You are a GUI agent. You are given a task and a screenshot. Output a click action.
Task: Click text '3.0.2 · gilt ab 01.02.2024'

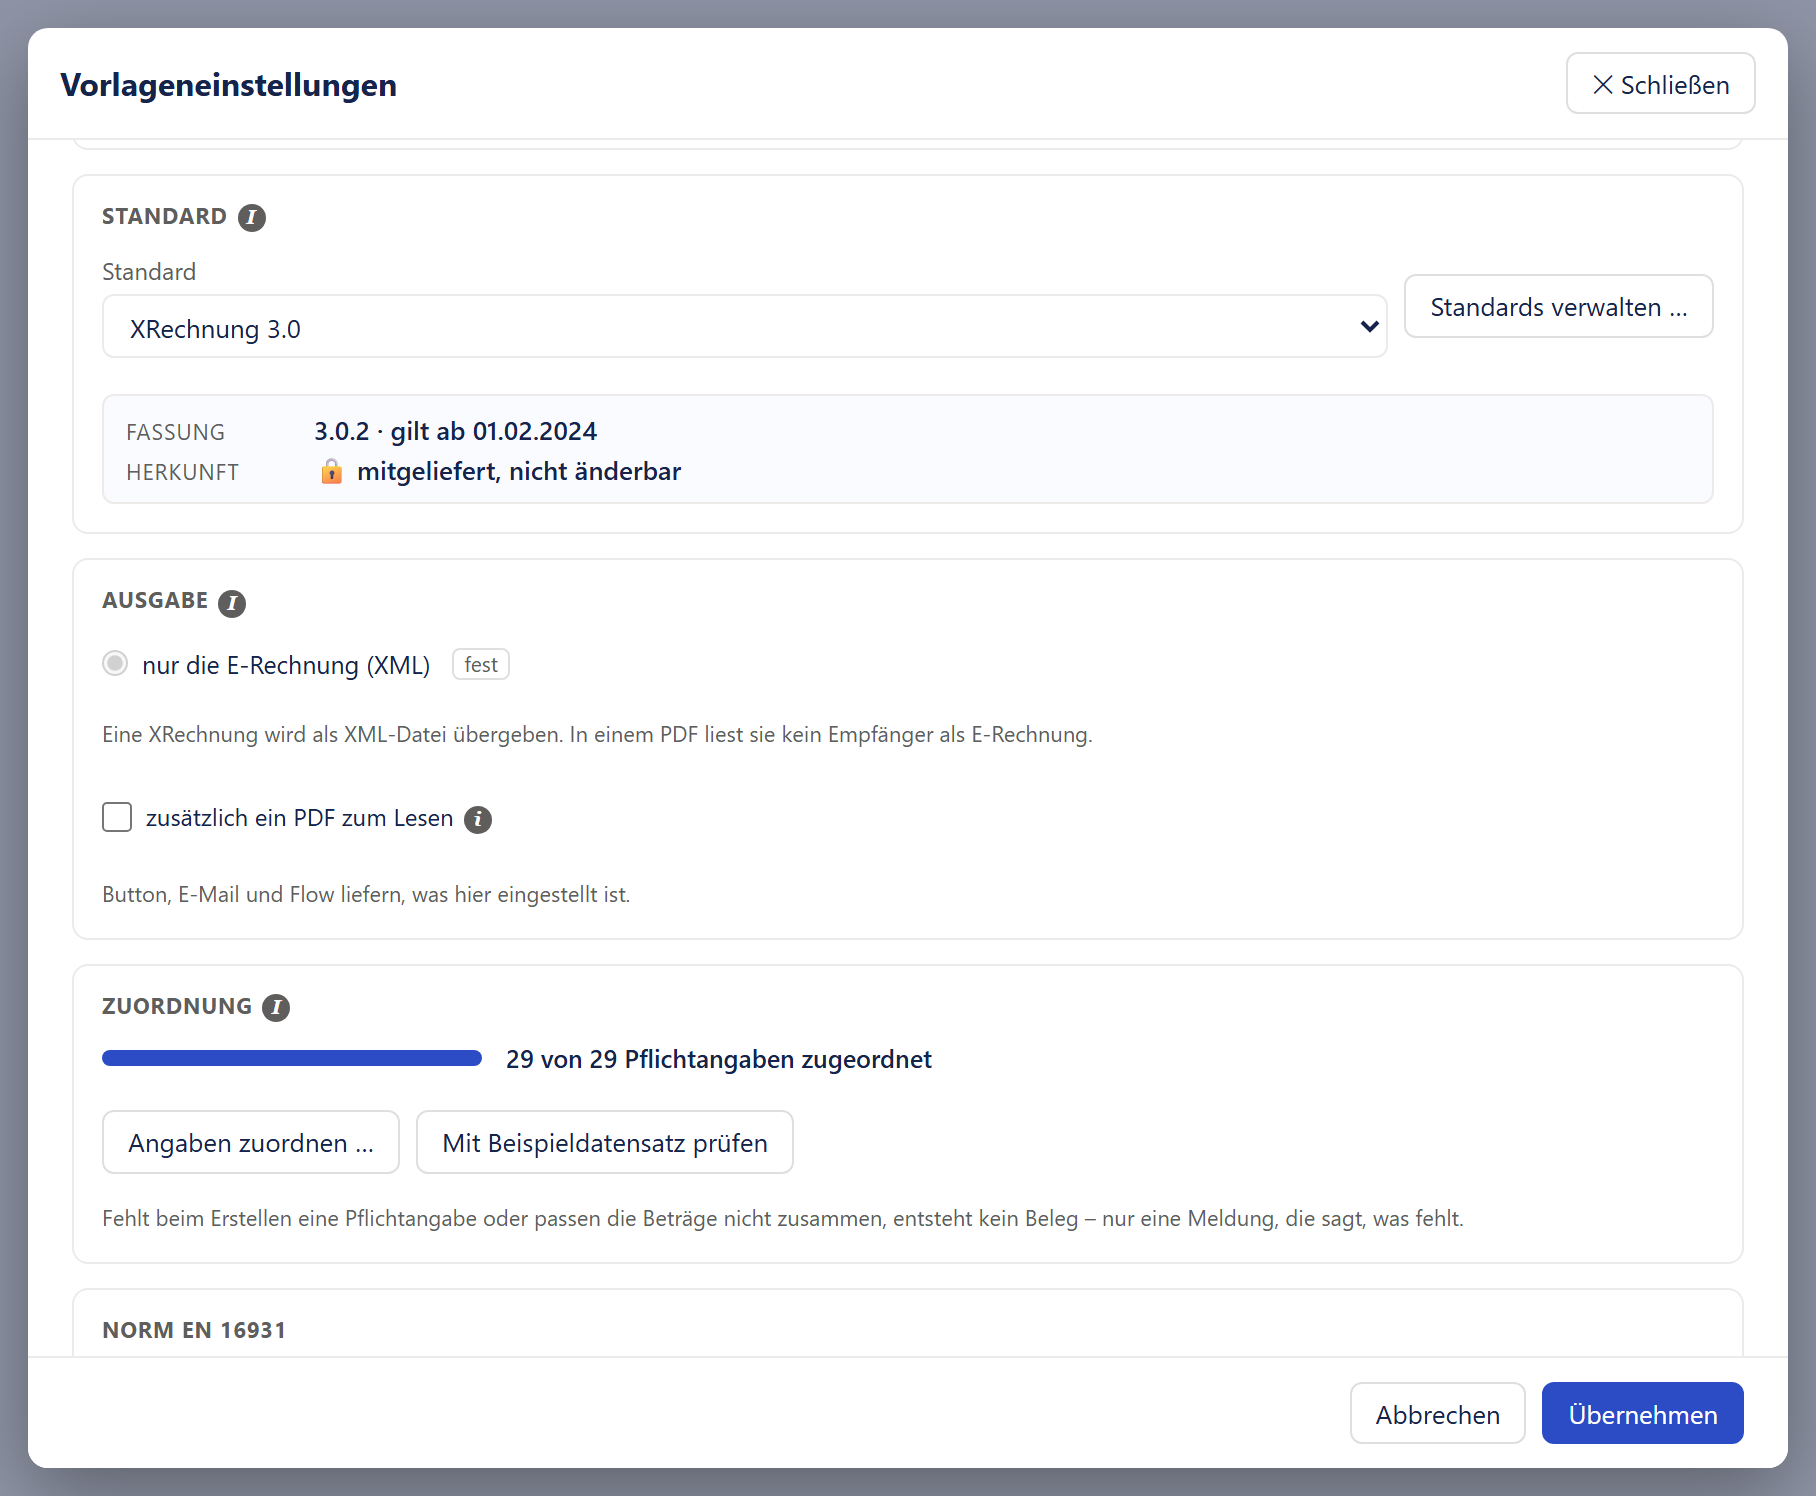coord(455,431)
